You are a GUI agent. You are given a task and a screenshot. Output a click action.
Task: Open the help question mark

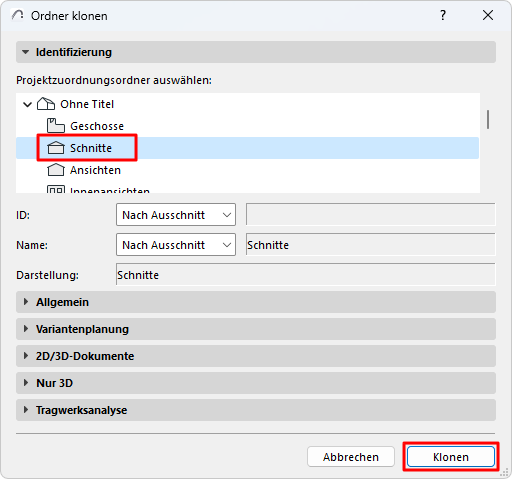(443, 15)
